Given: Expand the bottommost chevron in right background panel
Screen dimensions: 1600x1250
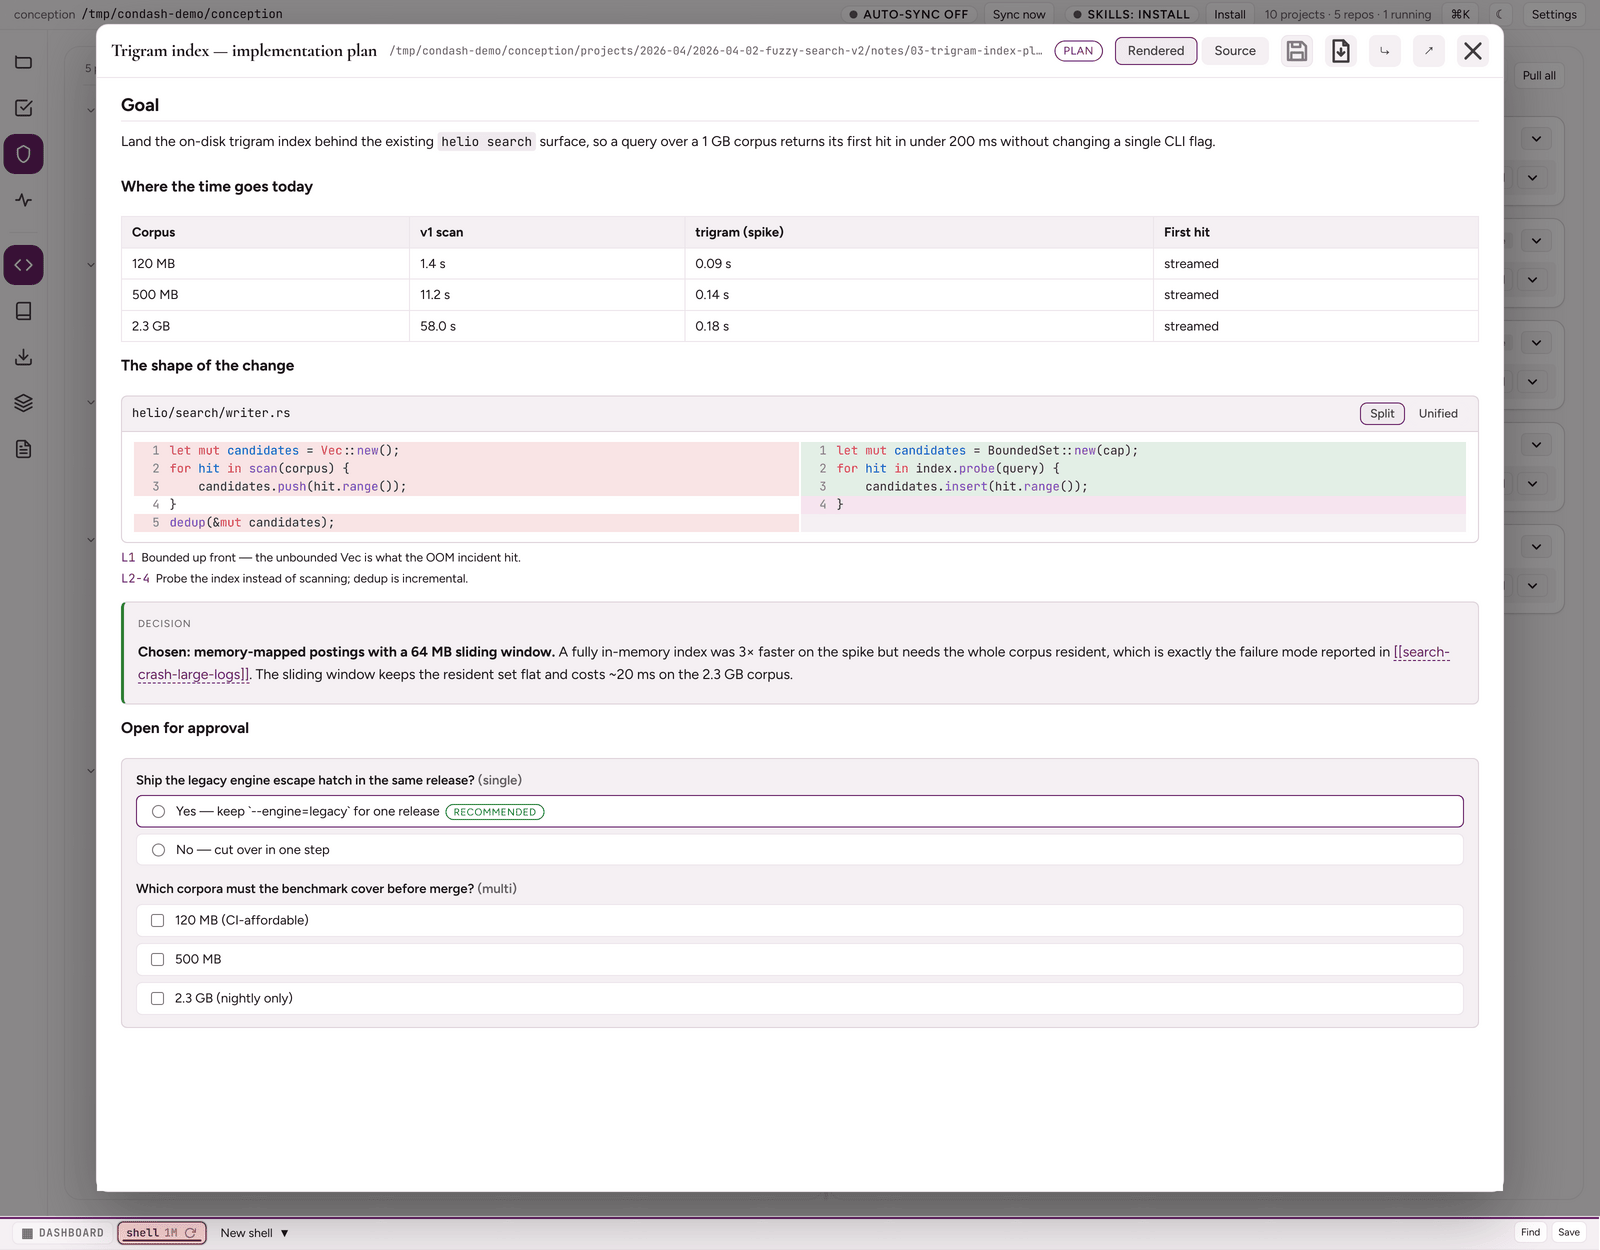Looking at the screenshot, I should (1532, 586).
